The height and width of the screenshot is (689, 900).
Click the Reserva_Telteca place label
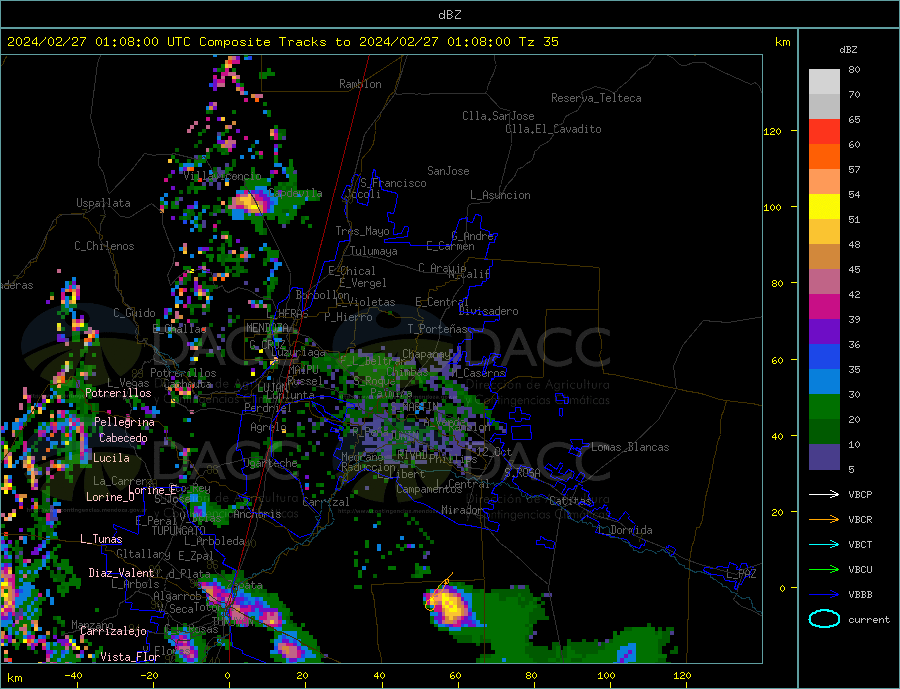click(x=596, y=98)
